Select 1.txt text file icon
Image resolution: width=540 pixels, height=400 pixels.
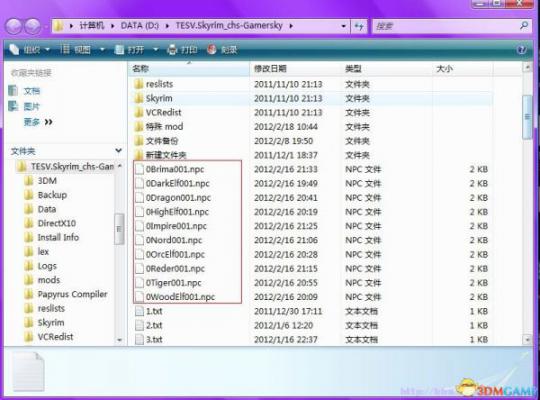click(x=139, y=311)
